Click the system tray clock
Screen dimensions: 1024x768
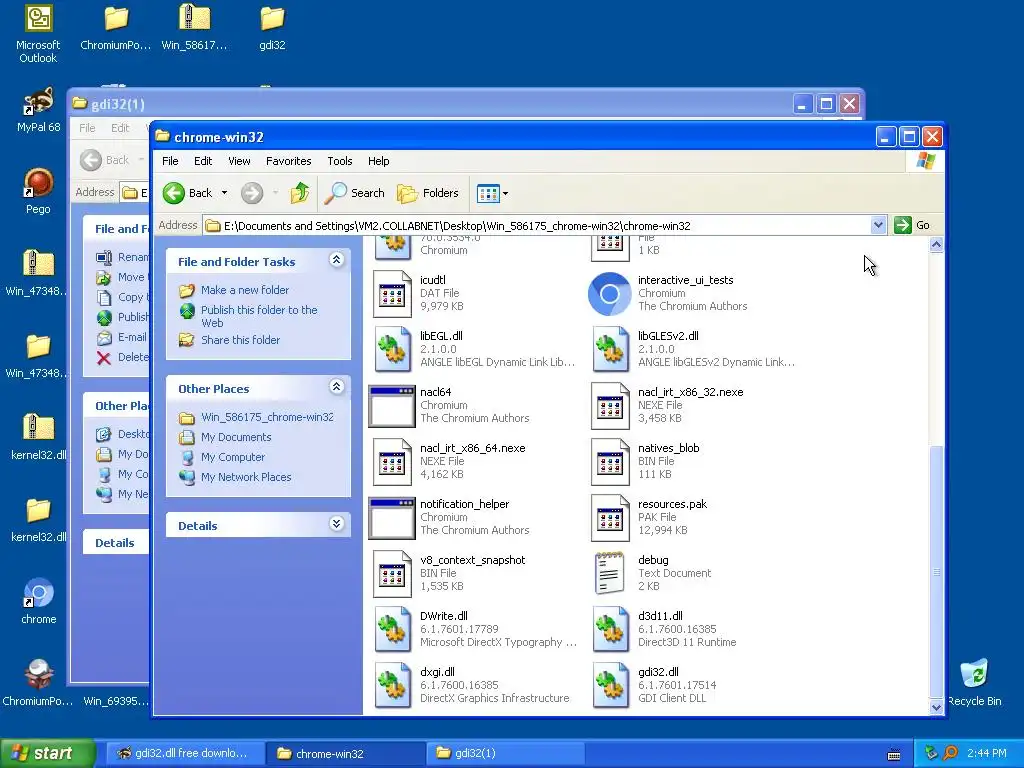point(987,753)
